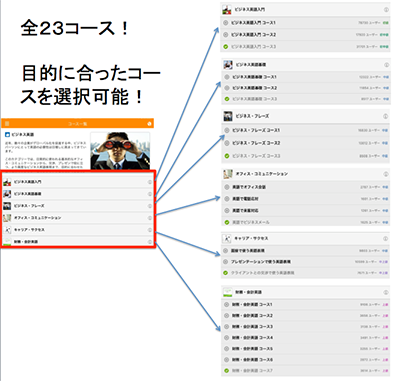
Task: Open 財務・会計英語 コース5 row
Action: click(306, 349)
